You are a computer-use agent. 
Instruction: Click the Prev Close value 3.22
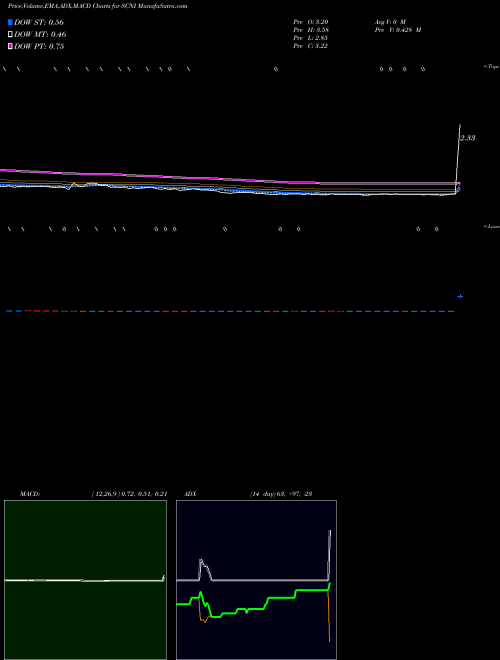(322, 46)
